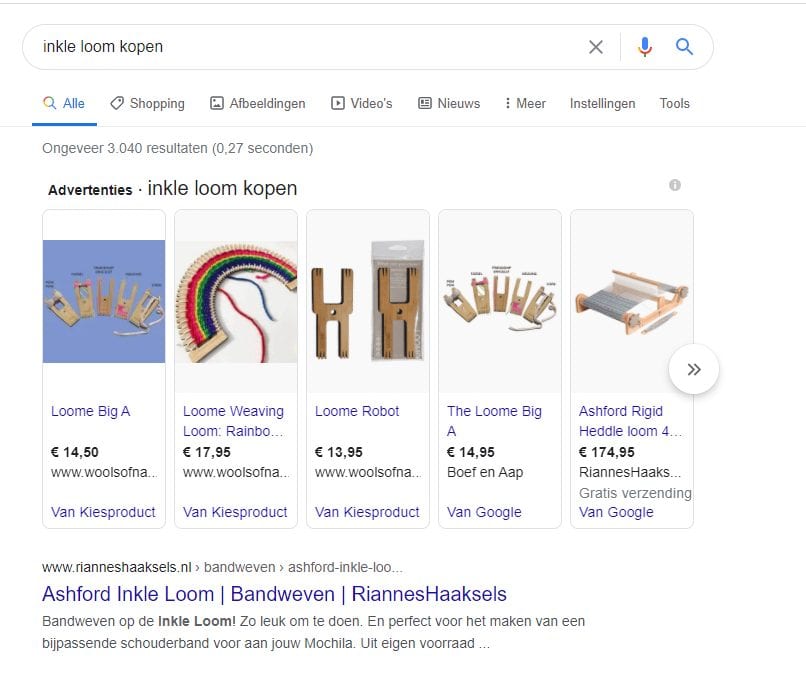The image size is (806, 681).
Task: Click the 'Loome Robot' title link
Action: [357, 411]
